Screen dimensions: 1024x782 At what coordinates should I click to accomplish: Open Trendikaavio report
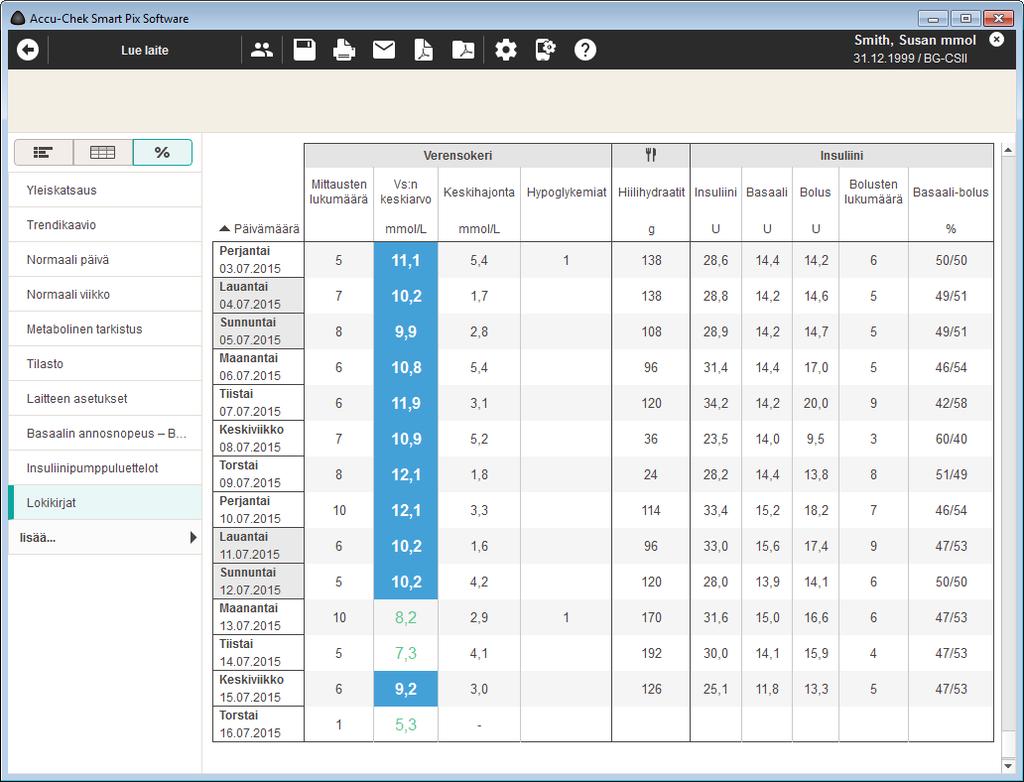(x=105, y=225)
